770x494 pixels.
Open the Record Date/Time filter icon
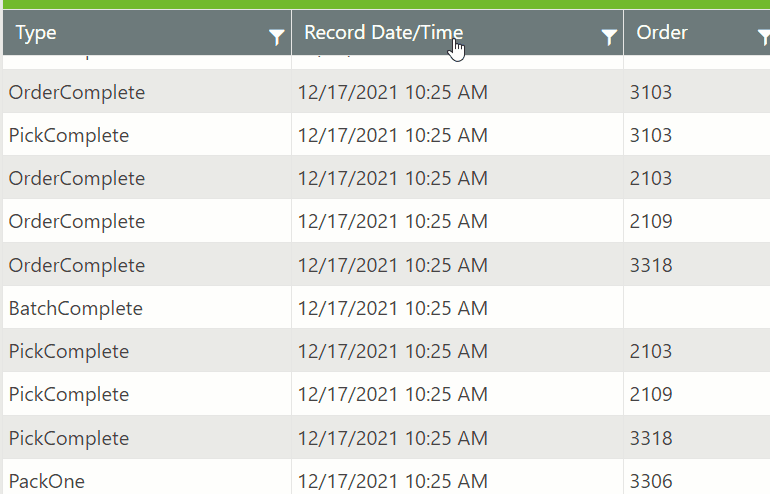(609, 38)
